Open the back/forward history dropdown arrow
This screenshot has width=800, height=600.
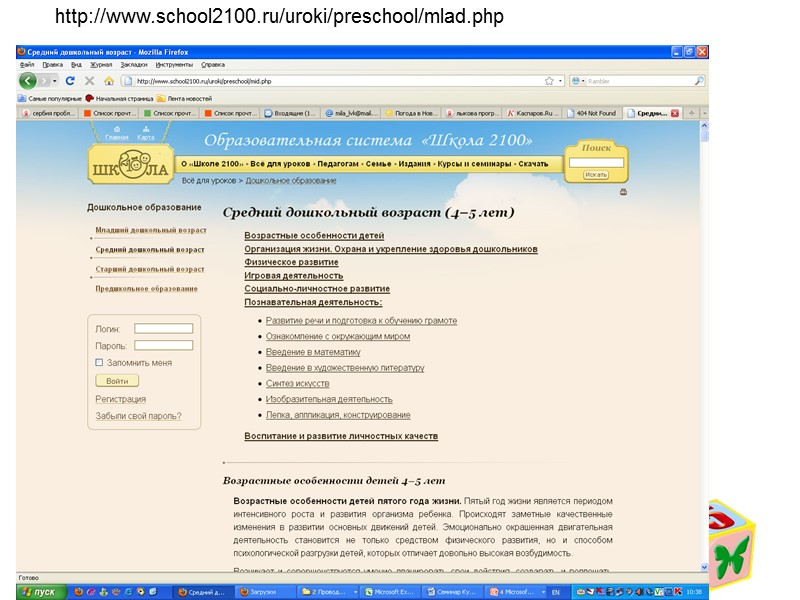55,81
